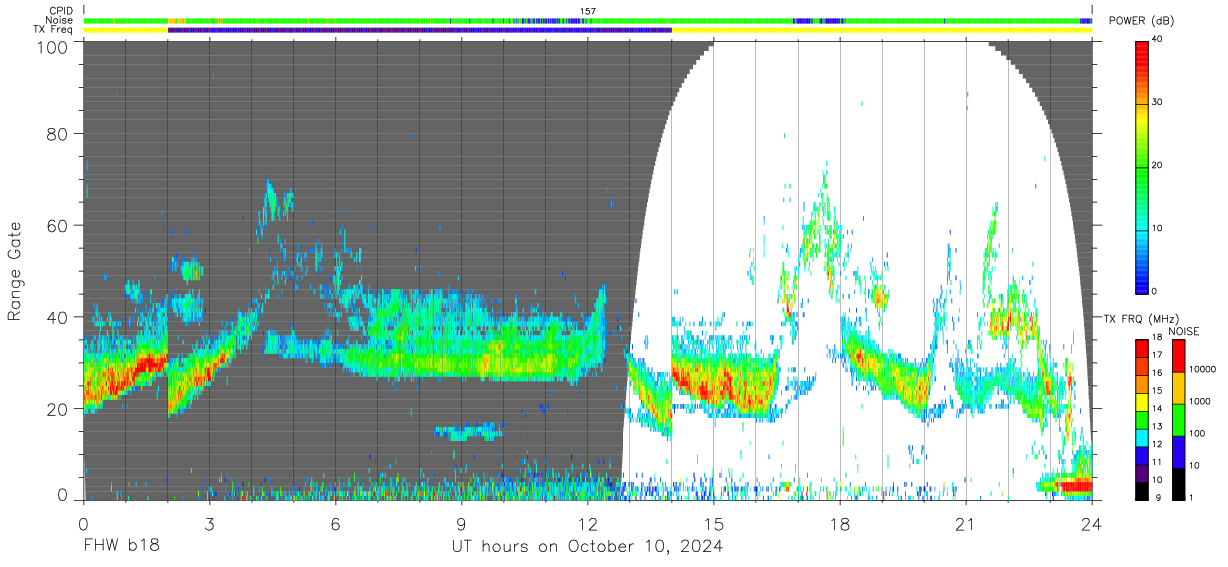This screenshot has width=1228, height=567.
Task: Click the yellow segment of TX FRQ colorbar
Action: tap(1142, 401)
